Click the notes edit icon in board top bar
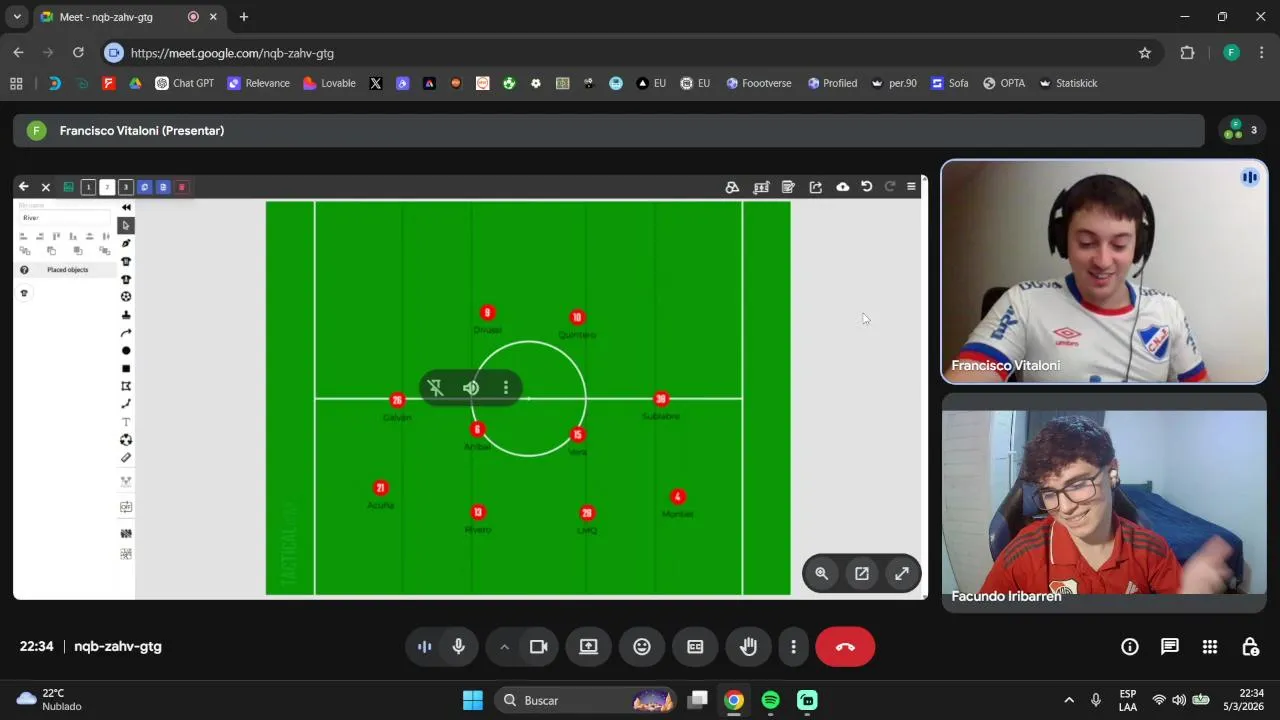1280x720 pixels. pyautogui.click(x=788, y=187)
